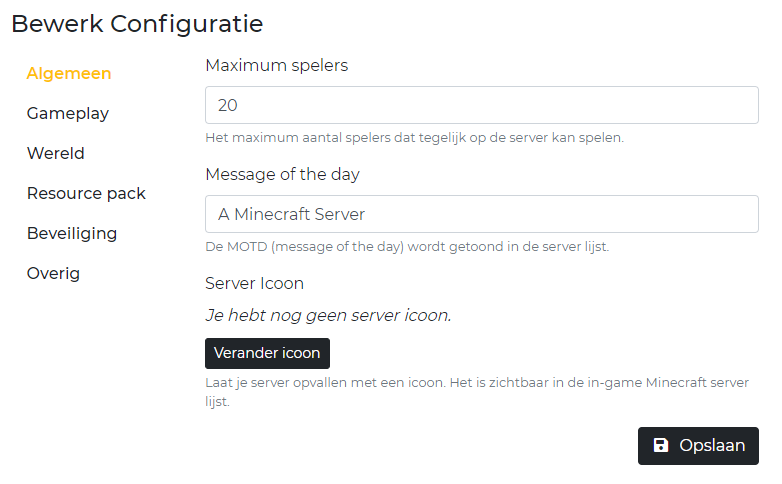
Task: Go to the Resource pack tab
Action: 86,193
